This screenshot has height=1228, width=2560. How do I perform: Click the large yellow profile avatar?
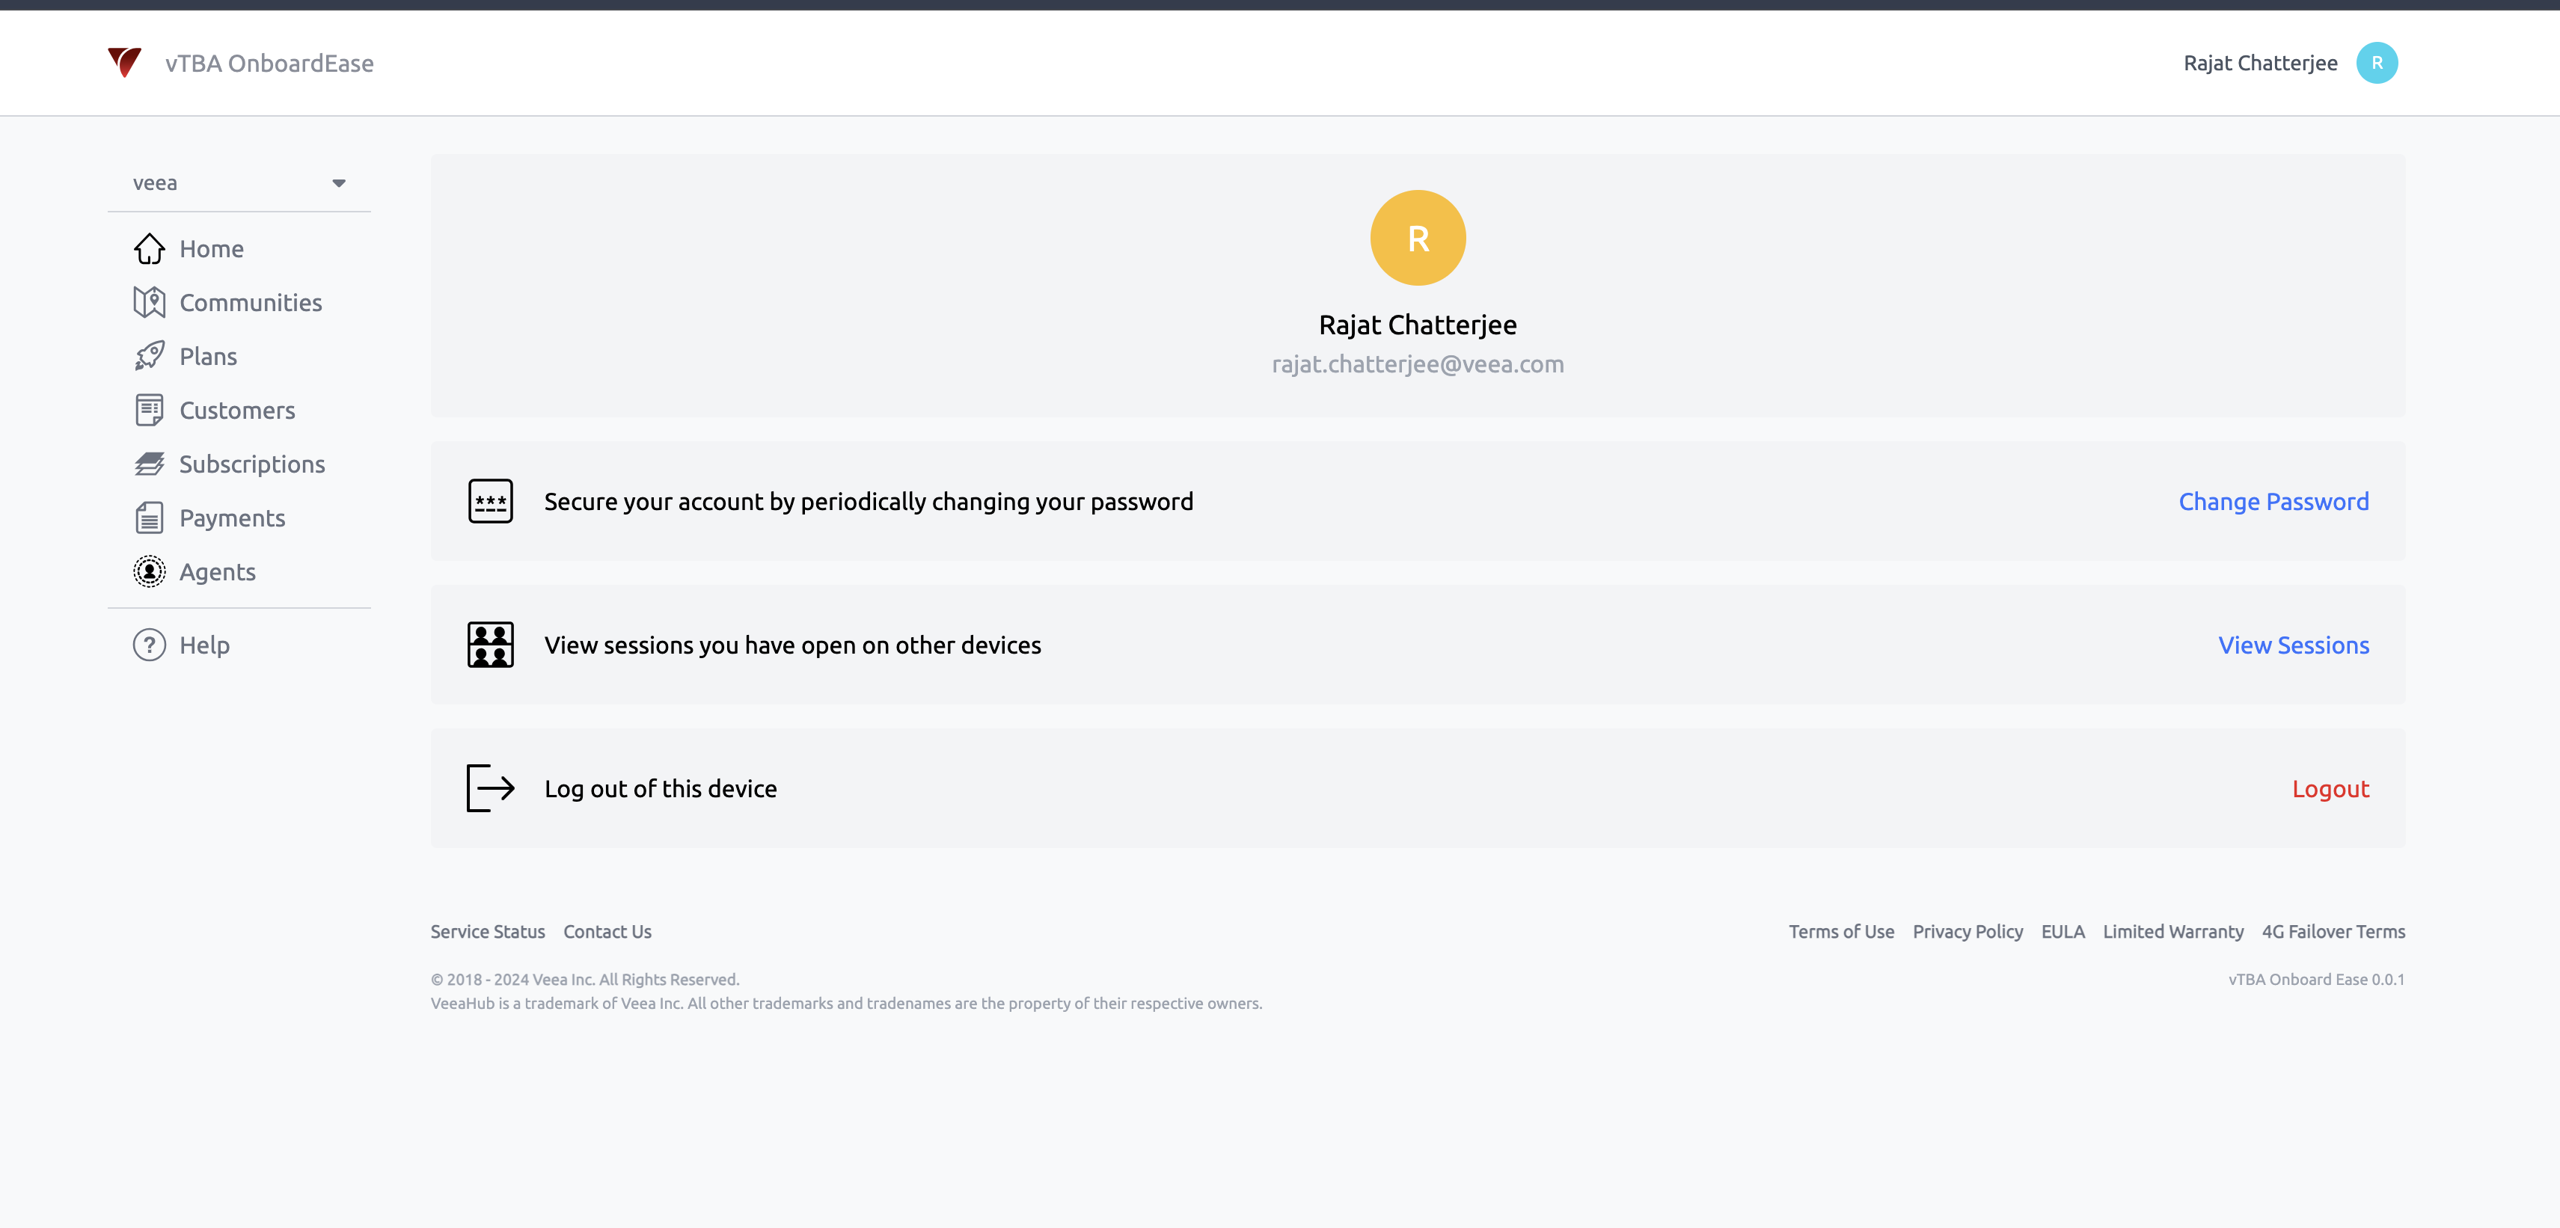pos(1418,238)
